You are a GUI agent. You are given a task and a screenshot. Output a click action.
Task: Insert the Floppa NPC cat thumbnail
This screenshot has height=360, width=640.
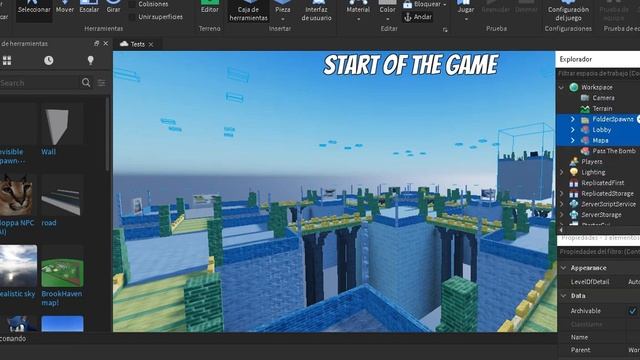click(x=16, y=195)
